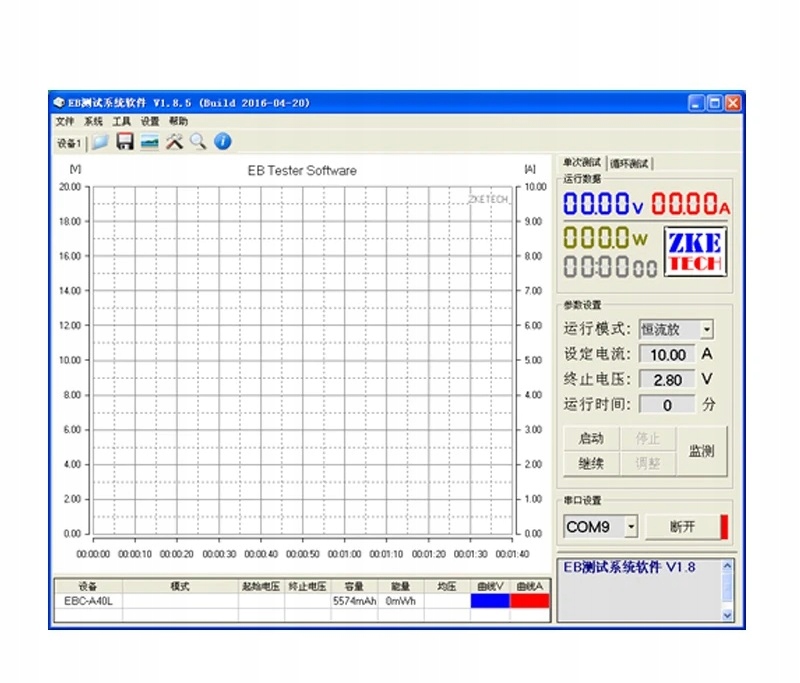
Task: Click the log panel scroll down arrow
Action: tap(728, 615)
